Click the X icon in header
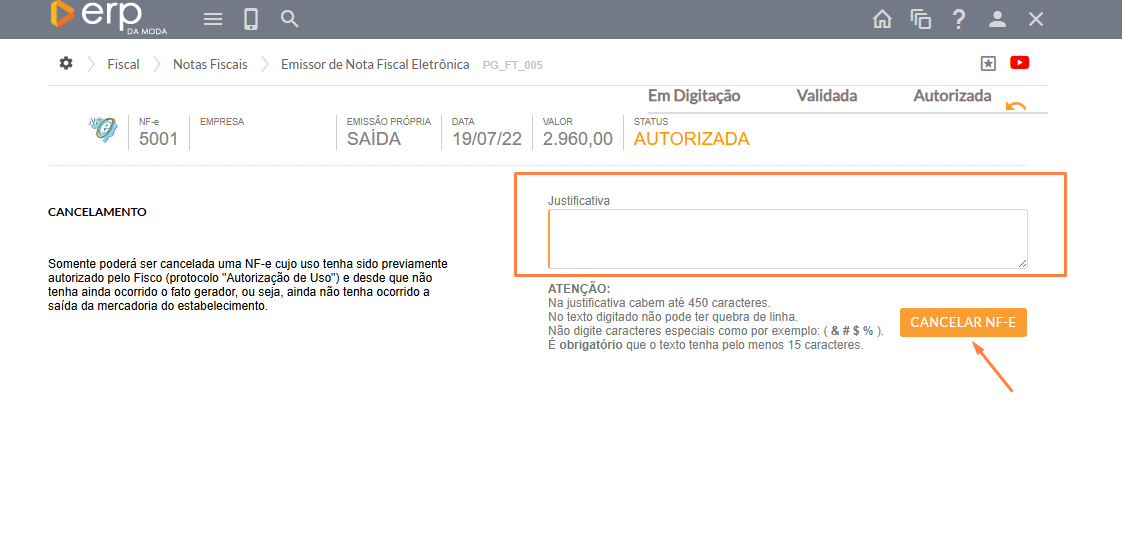Image resolution: width=1122 pixels, height=547 pixels. tap(1036, 19)
